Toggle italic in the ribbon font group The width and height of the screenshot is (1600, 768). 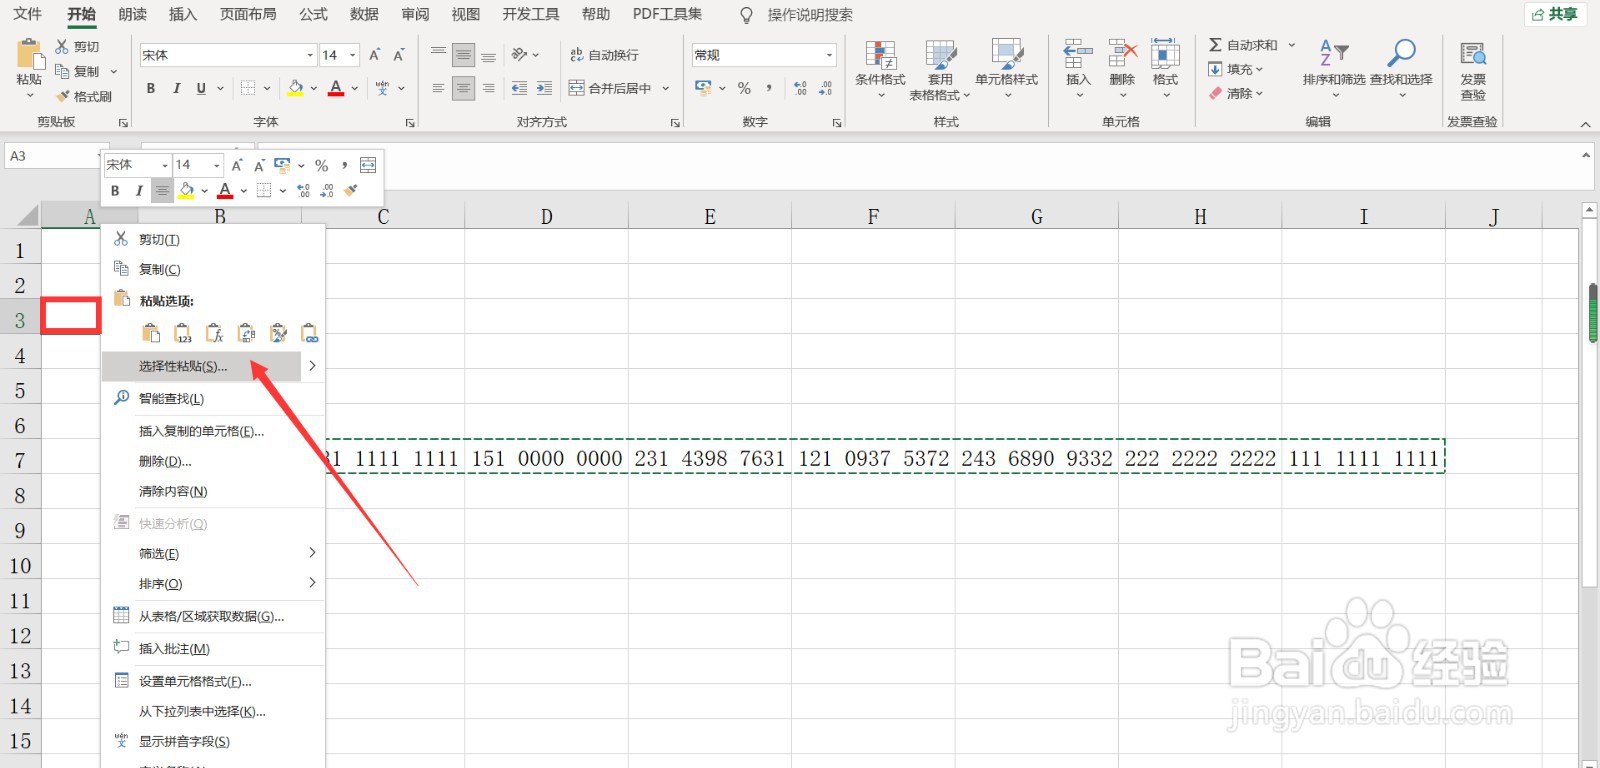pyautogui.click(x=176, y=88)
